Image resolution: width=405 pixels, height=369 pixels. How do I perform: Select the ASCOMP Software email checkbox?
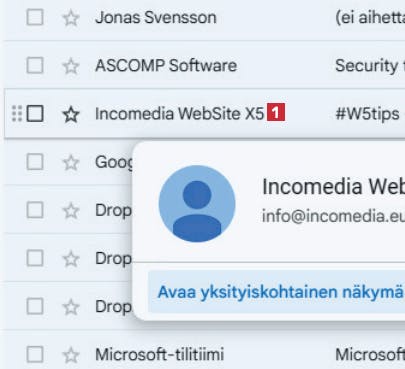coord(35,65)
